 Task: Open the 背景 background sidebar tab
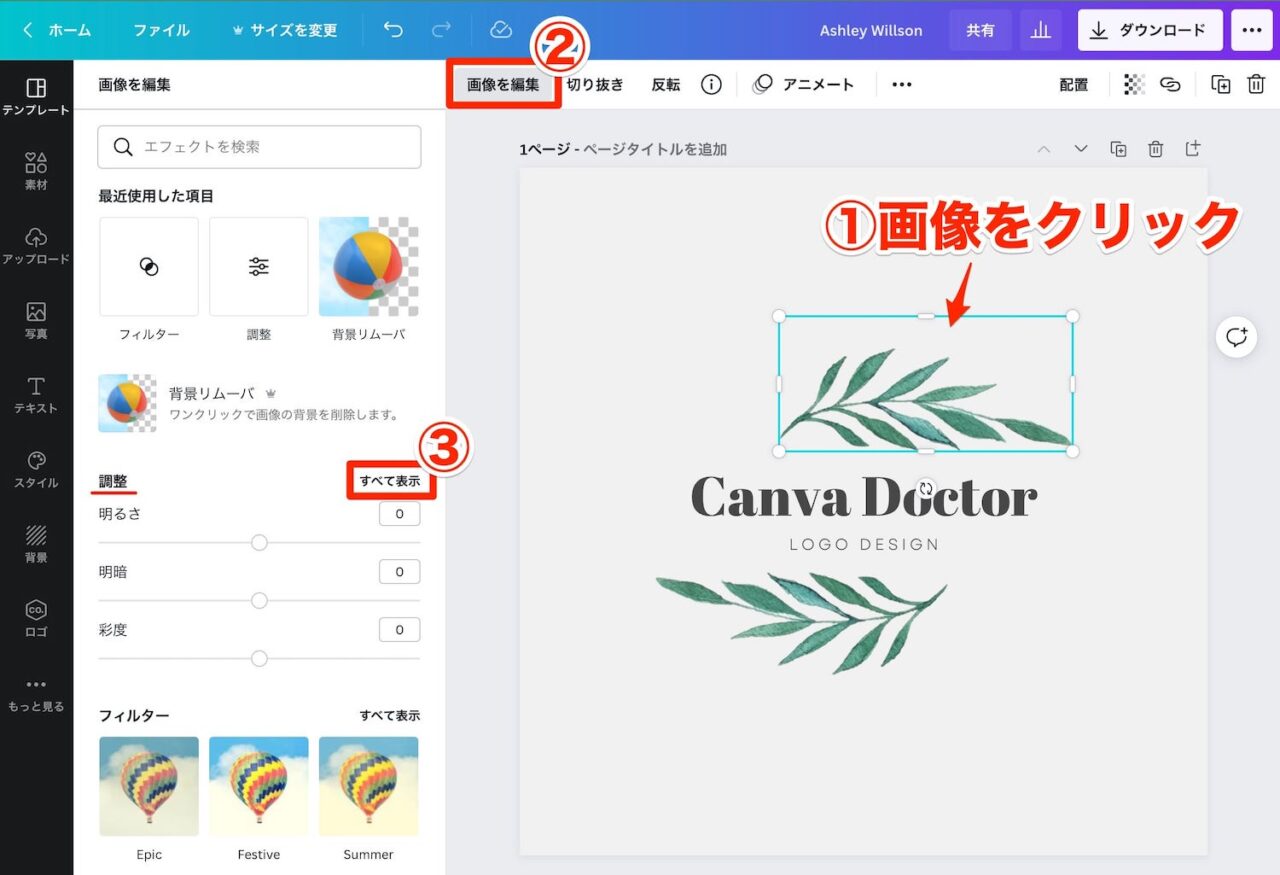[x=36, y=544]
